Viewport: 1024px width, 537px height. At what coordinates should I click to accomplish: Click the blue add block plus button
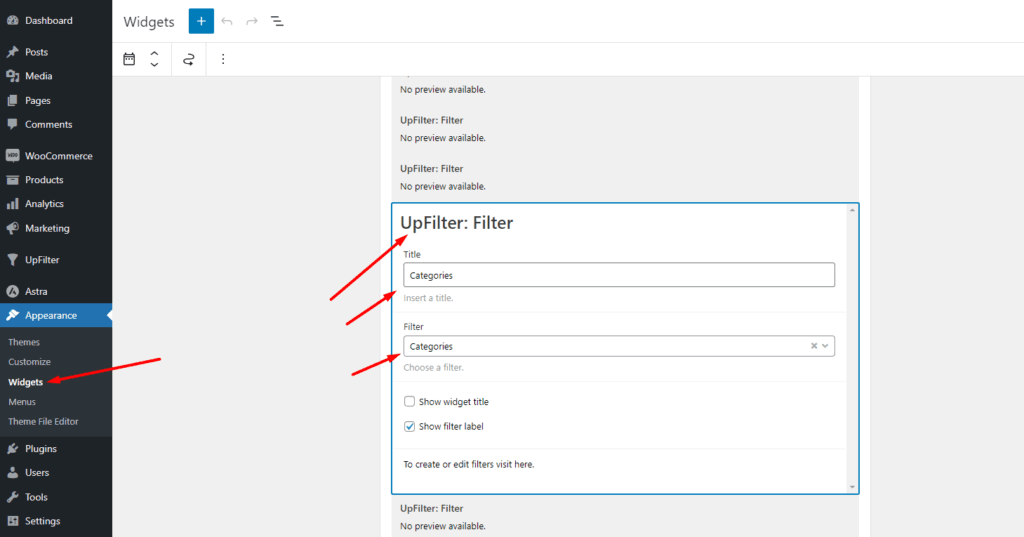coord(201,21)
